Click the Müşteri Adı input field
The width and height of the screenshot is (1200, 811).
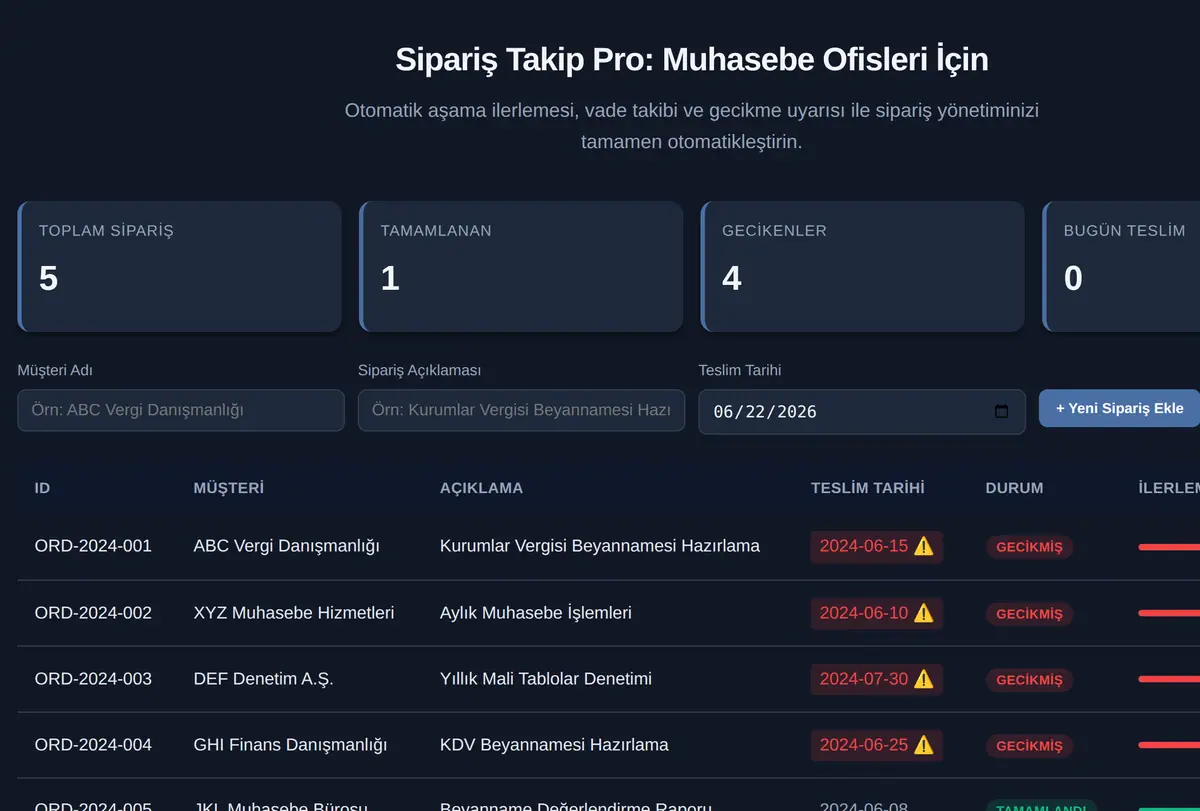pyautogui.click(x=181, y=410)
